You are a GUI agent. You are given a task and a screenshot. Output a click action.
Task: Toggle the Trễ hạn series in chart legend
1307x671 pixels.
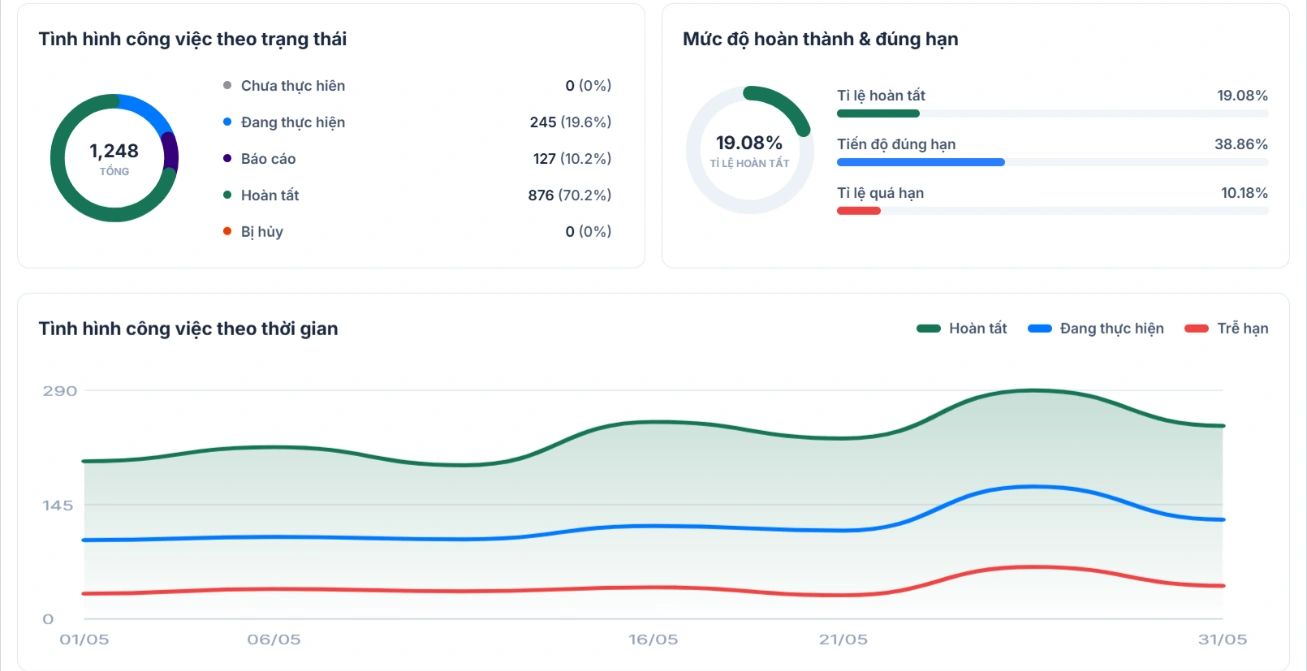click(x=1226, y=328)
